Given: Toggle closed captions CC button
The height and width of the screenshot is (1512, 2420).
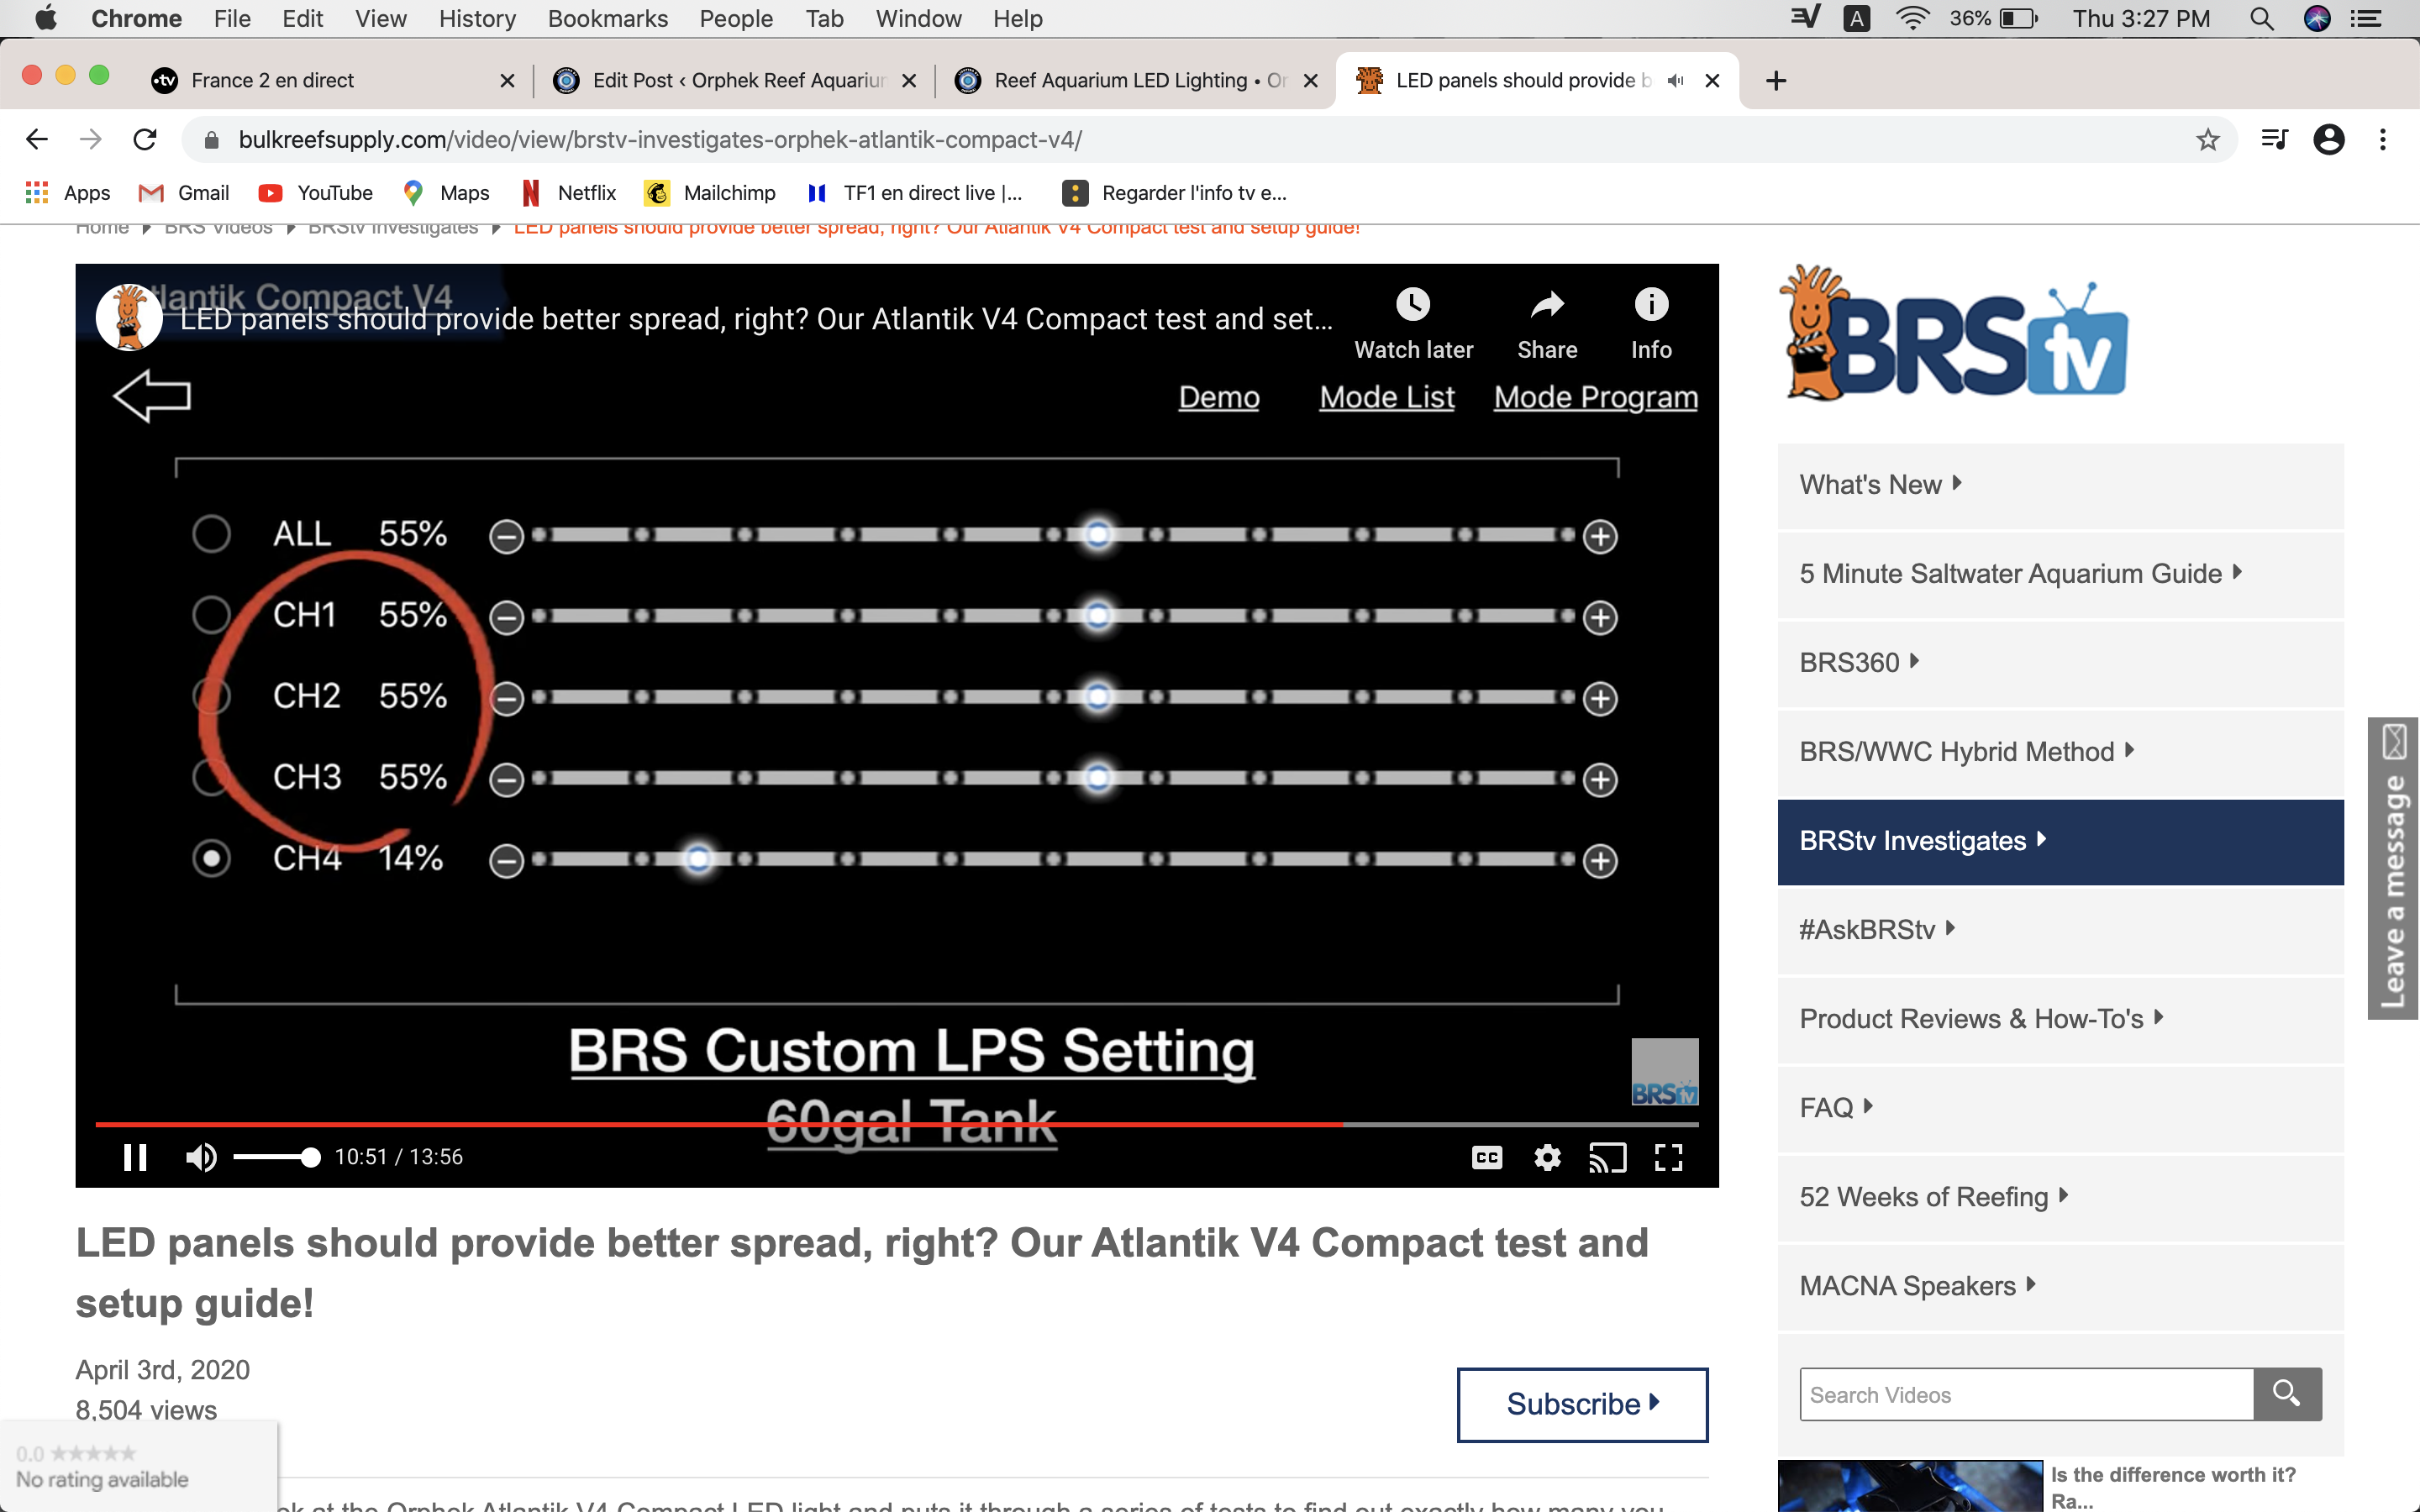Looking at the screenshot, I should (1487, 1157).
